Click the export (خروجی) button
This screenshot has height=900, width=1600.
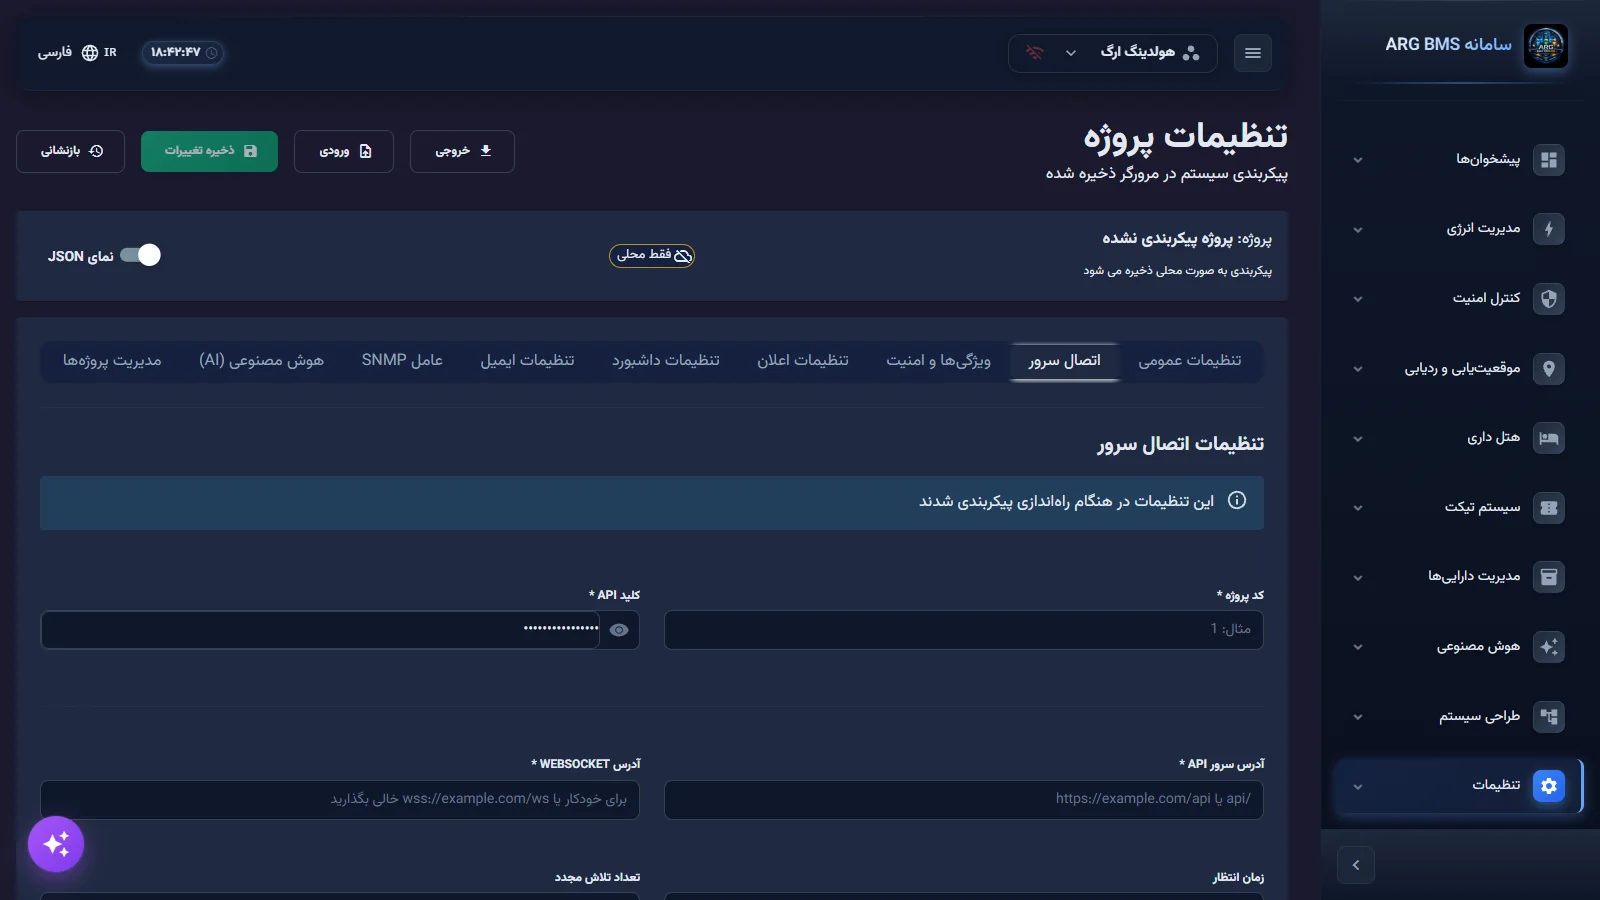click(x=462, y=151)
